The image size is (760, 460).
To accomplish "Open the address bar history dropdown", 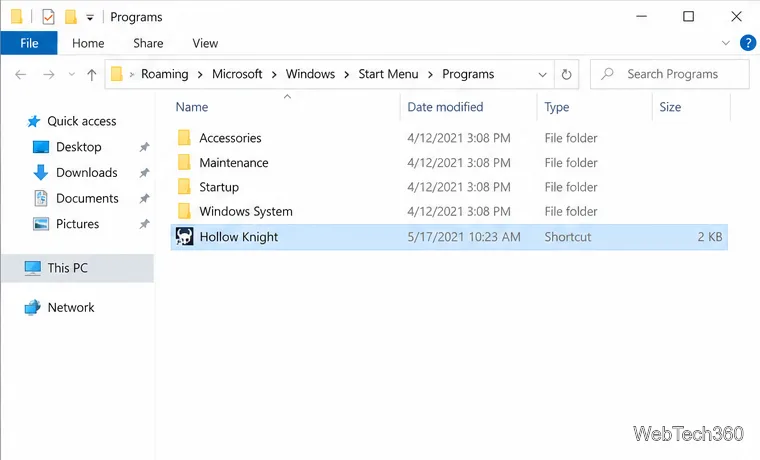I will coord(542,75).
